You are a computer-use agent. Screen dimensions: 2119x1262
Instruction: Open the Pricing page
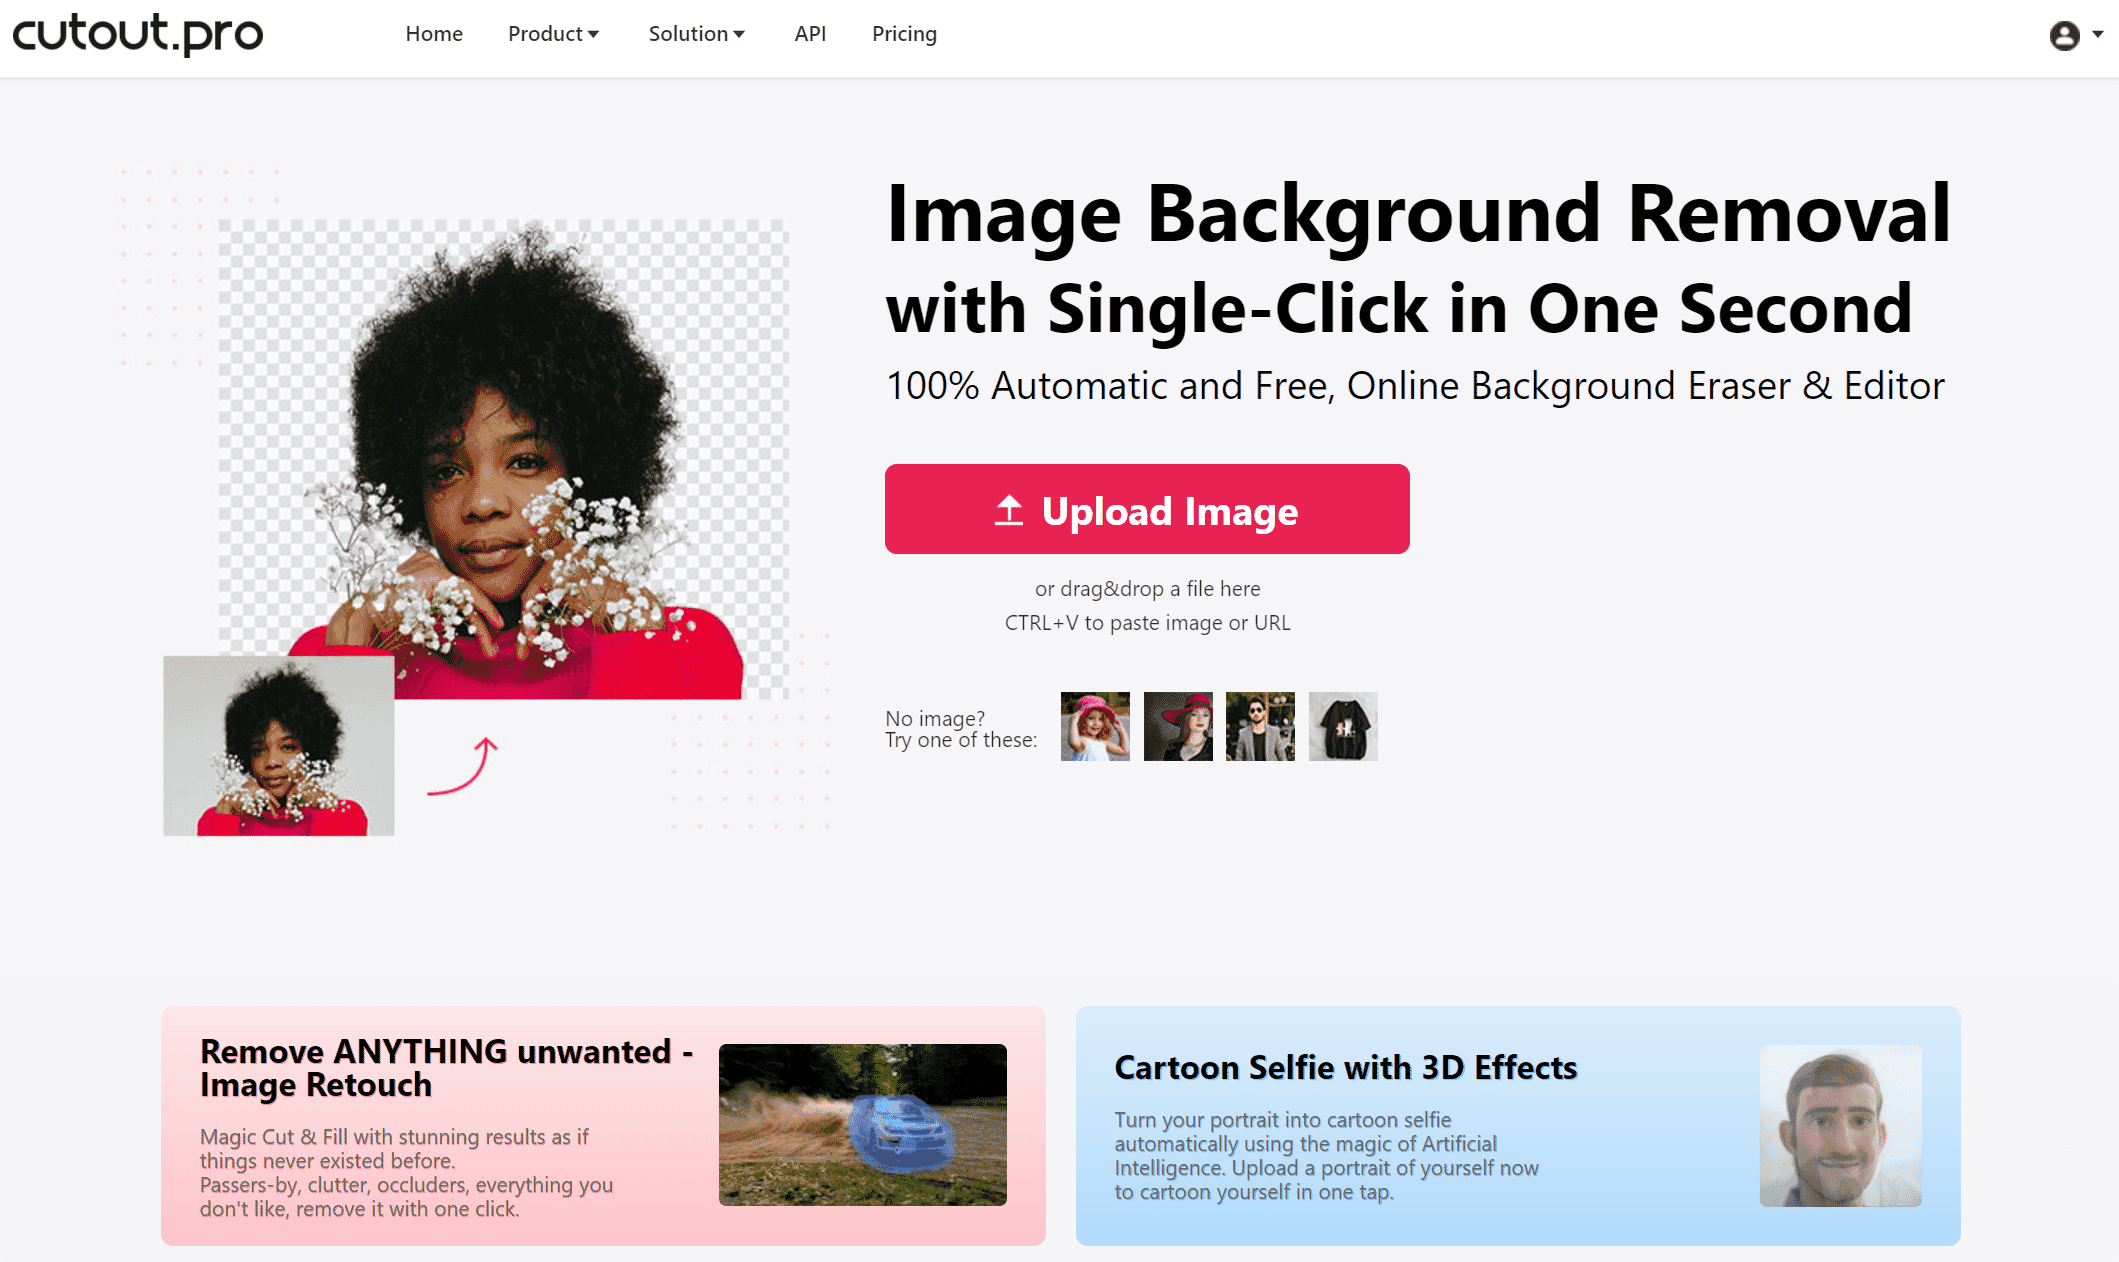click(904, 34)
